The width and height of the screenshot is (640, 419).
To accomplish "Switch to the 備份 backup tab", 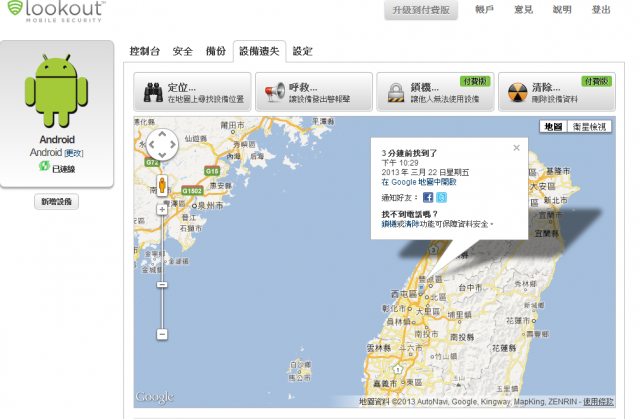I will tap(216, 51).
